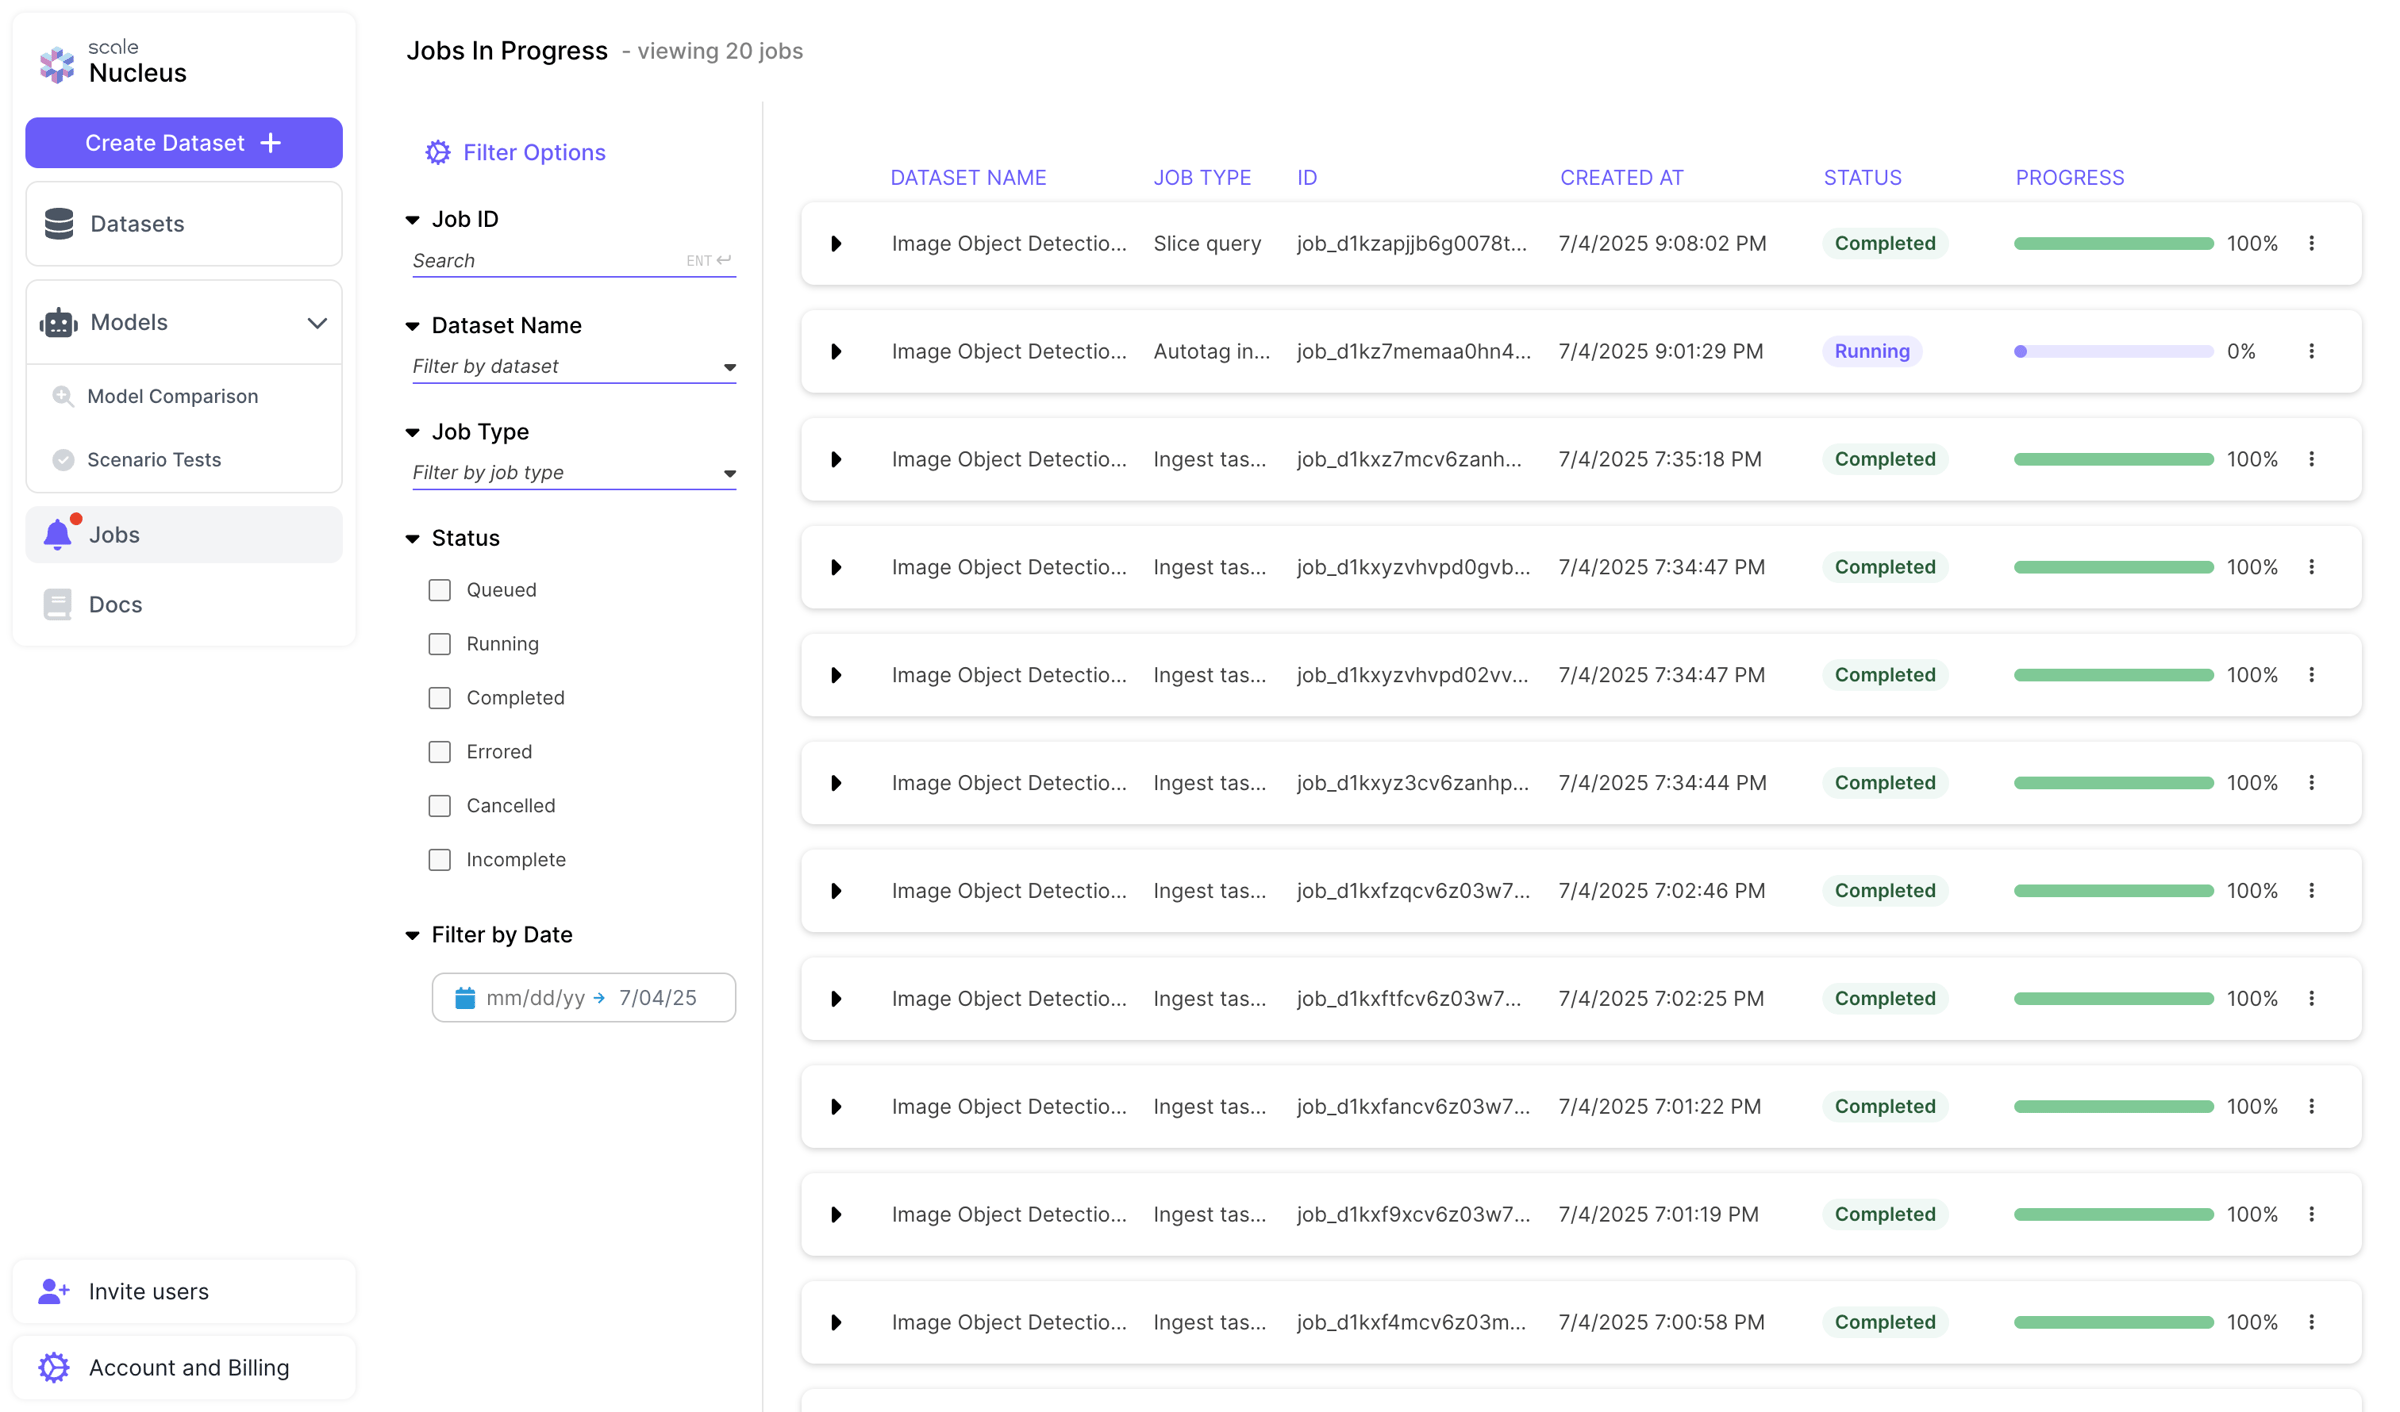The height and width of the screenshot is (1412, 2400).
Task: Check the Incomplete status checkbox
Action: point(440,860)
